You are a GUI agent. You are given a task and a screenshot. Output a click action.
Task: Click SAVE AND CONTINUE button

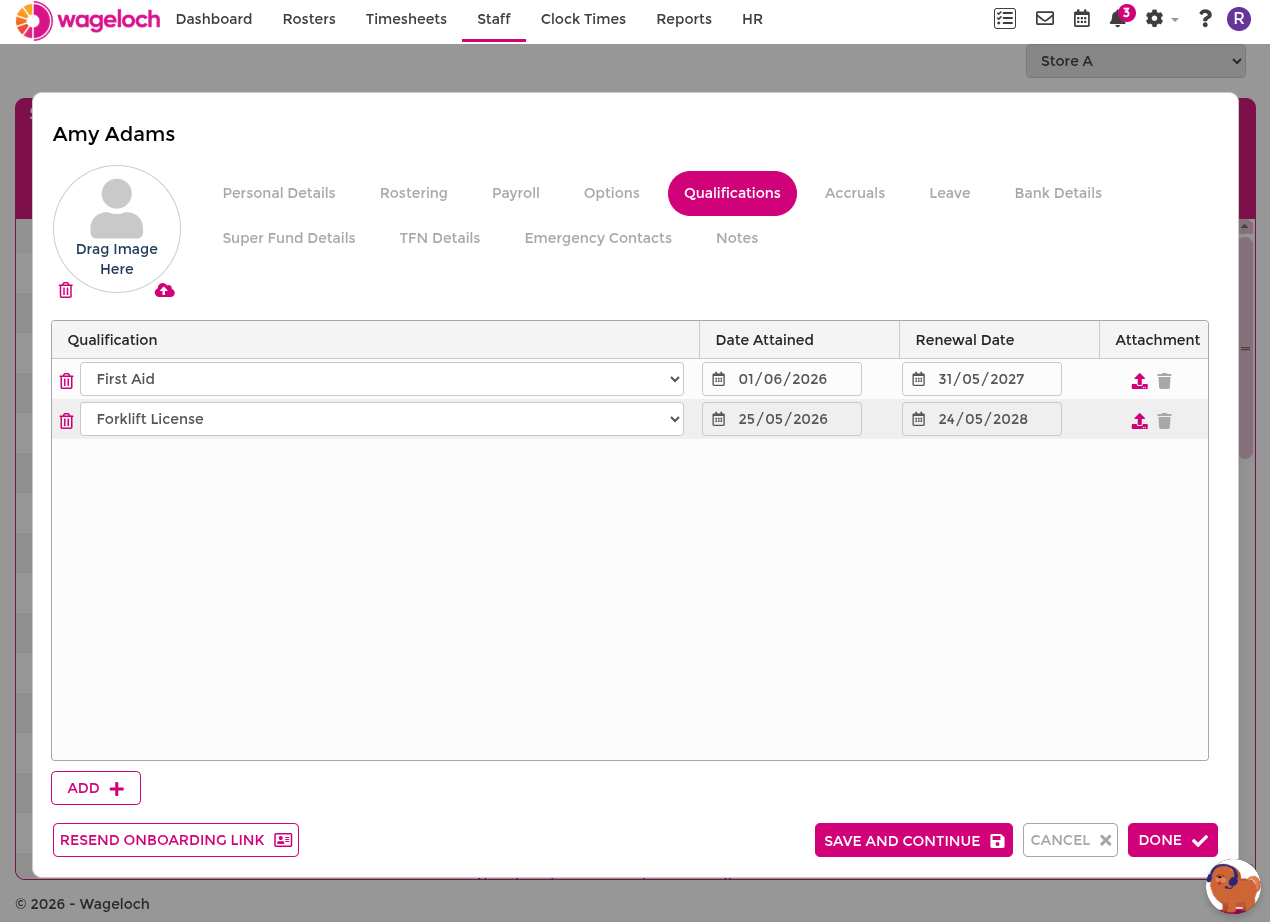pyautogui.click(x=914, y=840)
